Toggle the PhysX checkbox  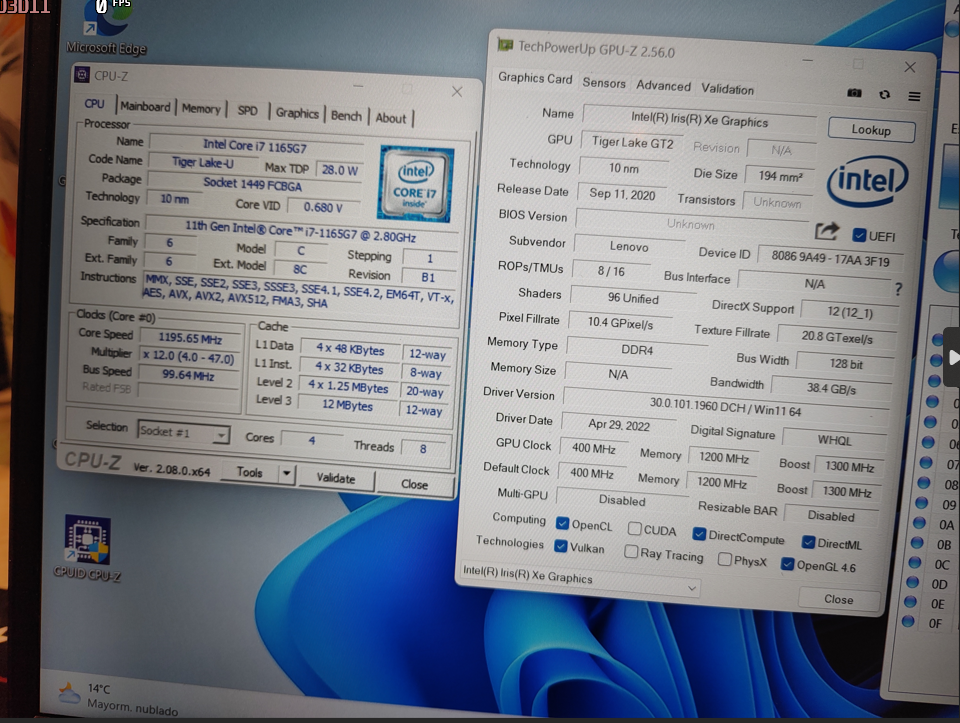(x=724, y=559)
